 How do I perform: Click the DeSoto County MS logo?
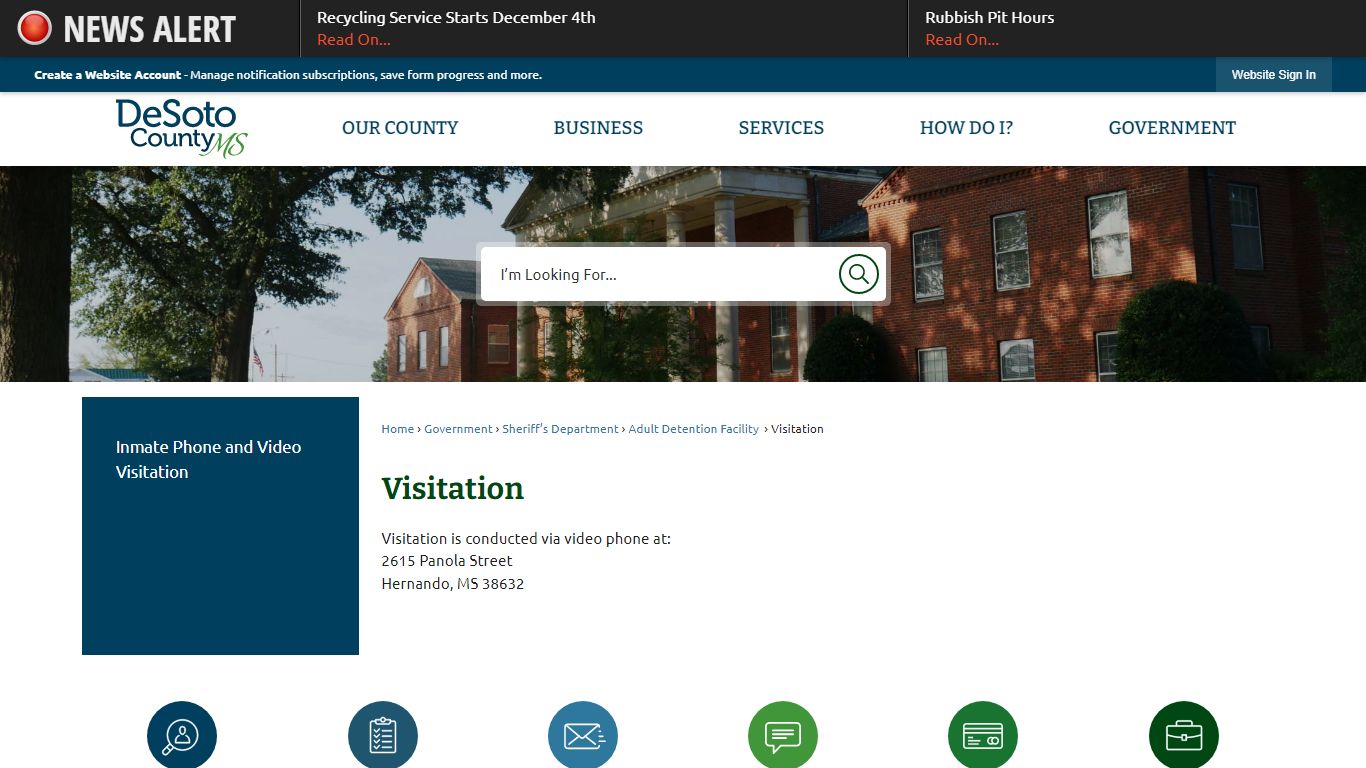click(181, 128)
